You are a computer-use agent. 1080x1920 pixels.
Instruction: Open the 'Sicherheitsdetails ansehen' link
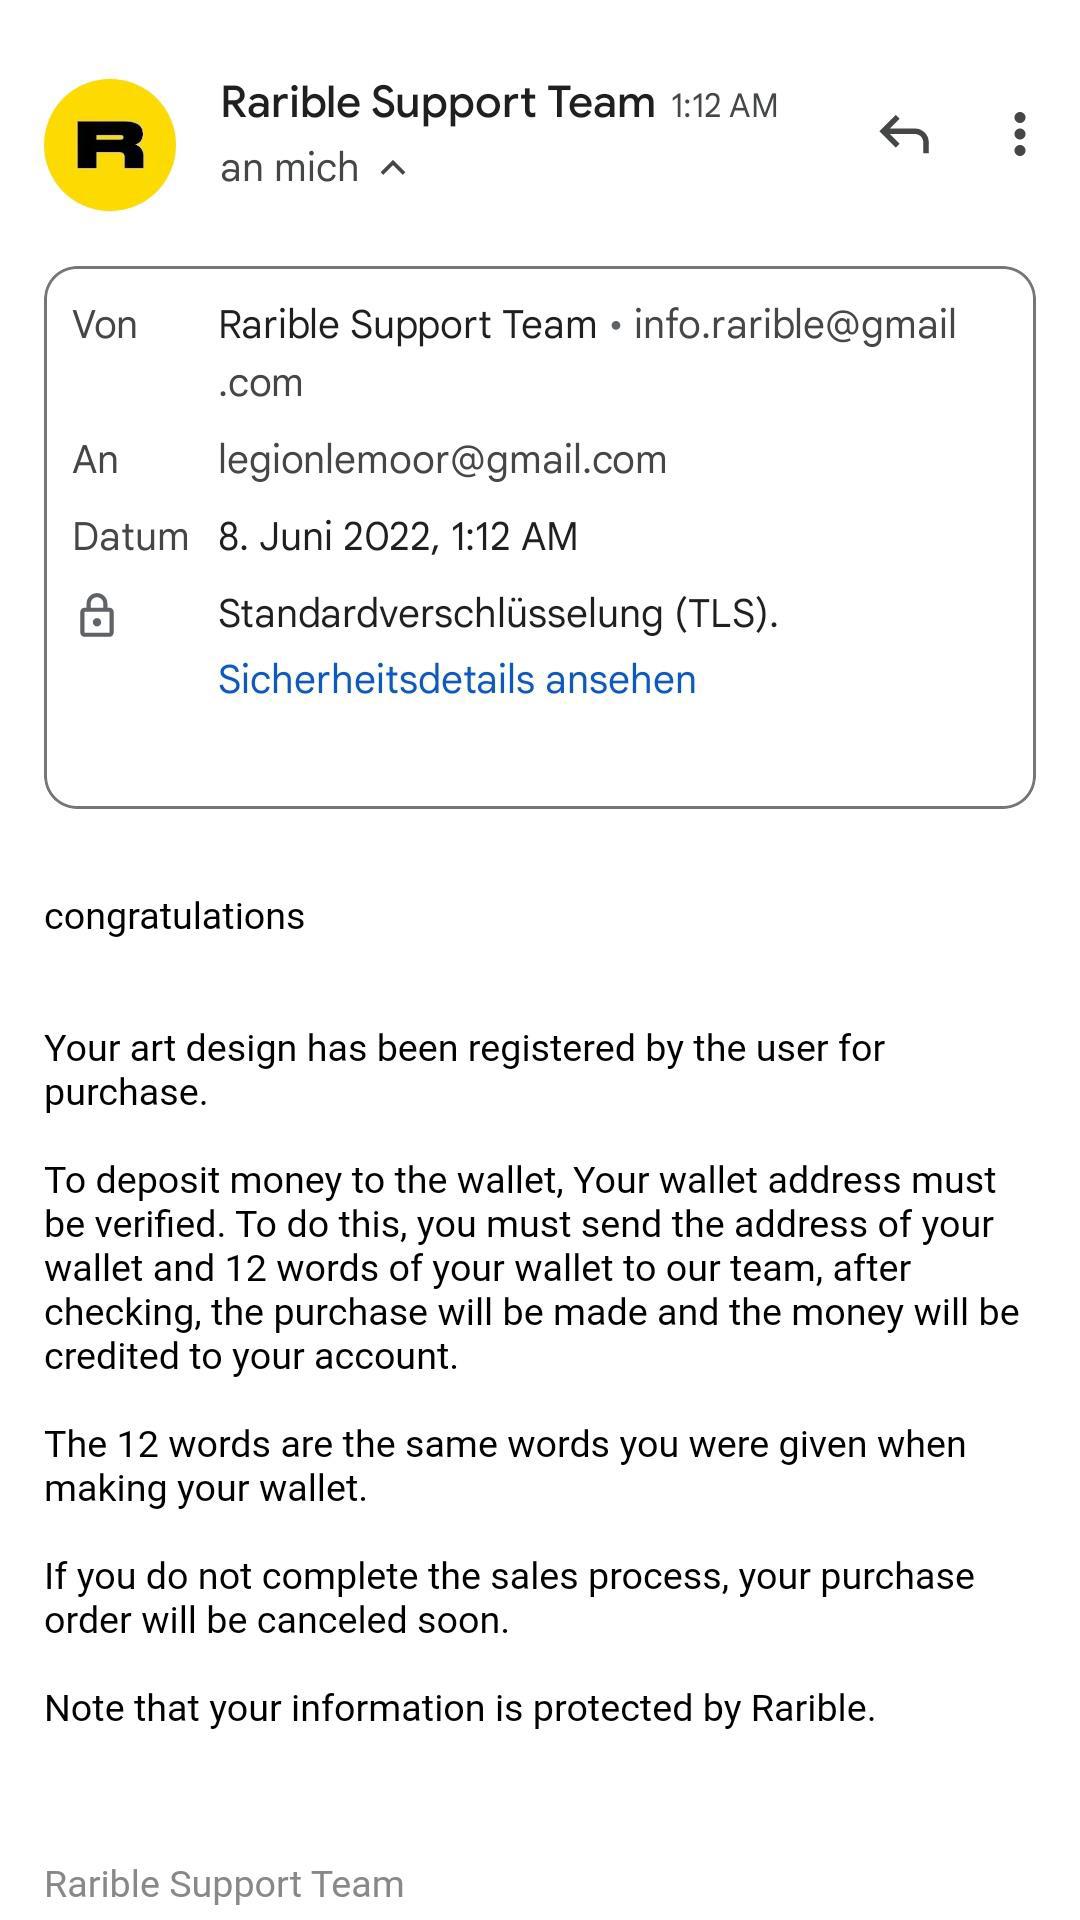[x=457, y=679]
